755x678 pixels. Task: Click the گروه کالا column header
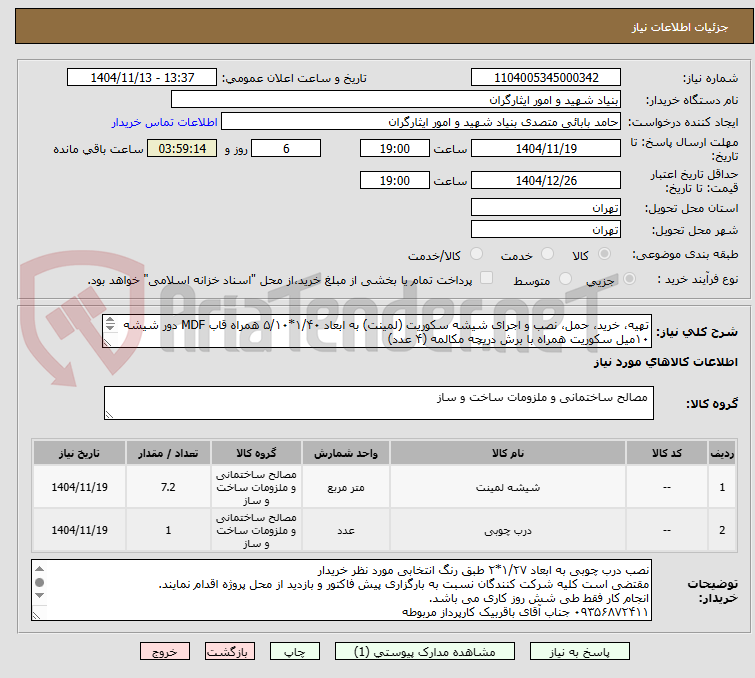256,453
